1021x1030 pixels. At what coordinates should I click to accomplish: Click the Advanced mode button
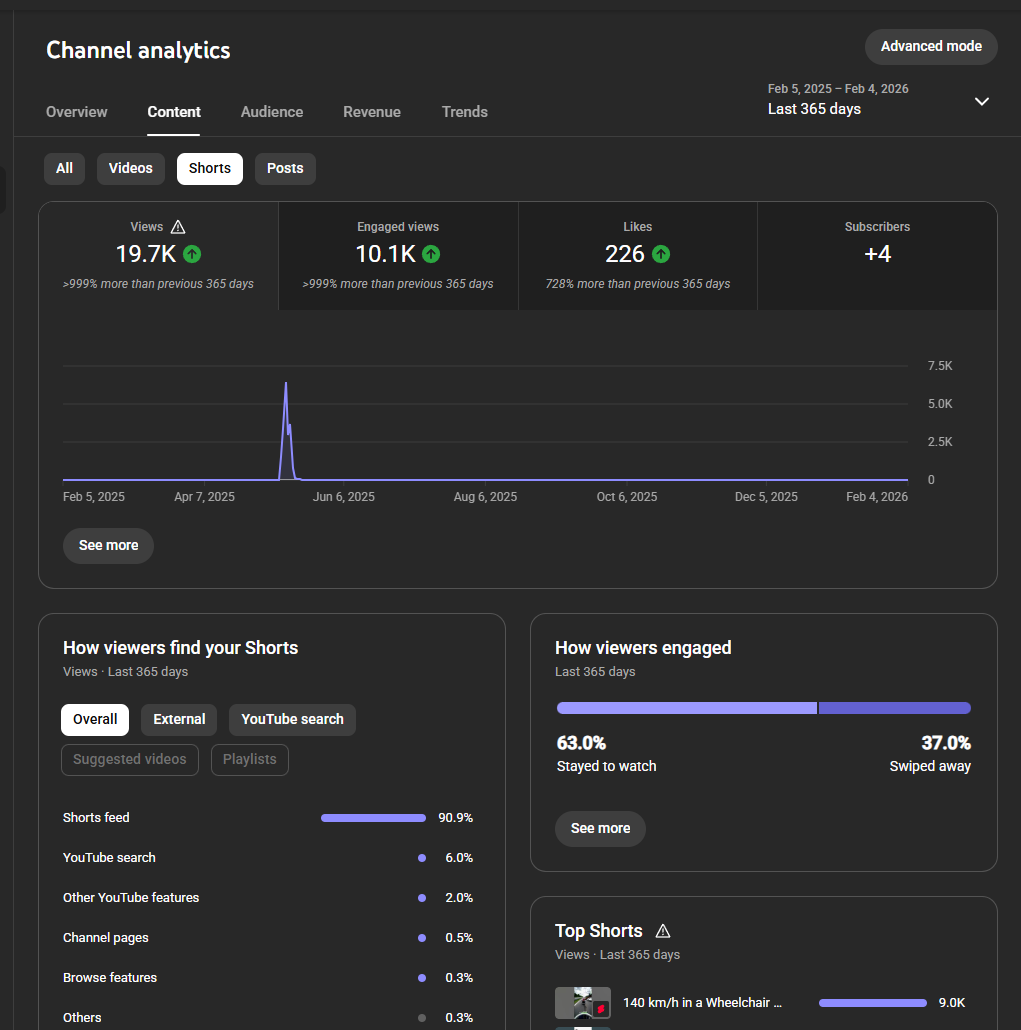931,47
